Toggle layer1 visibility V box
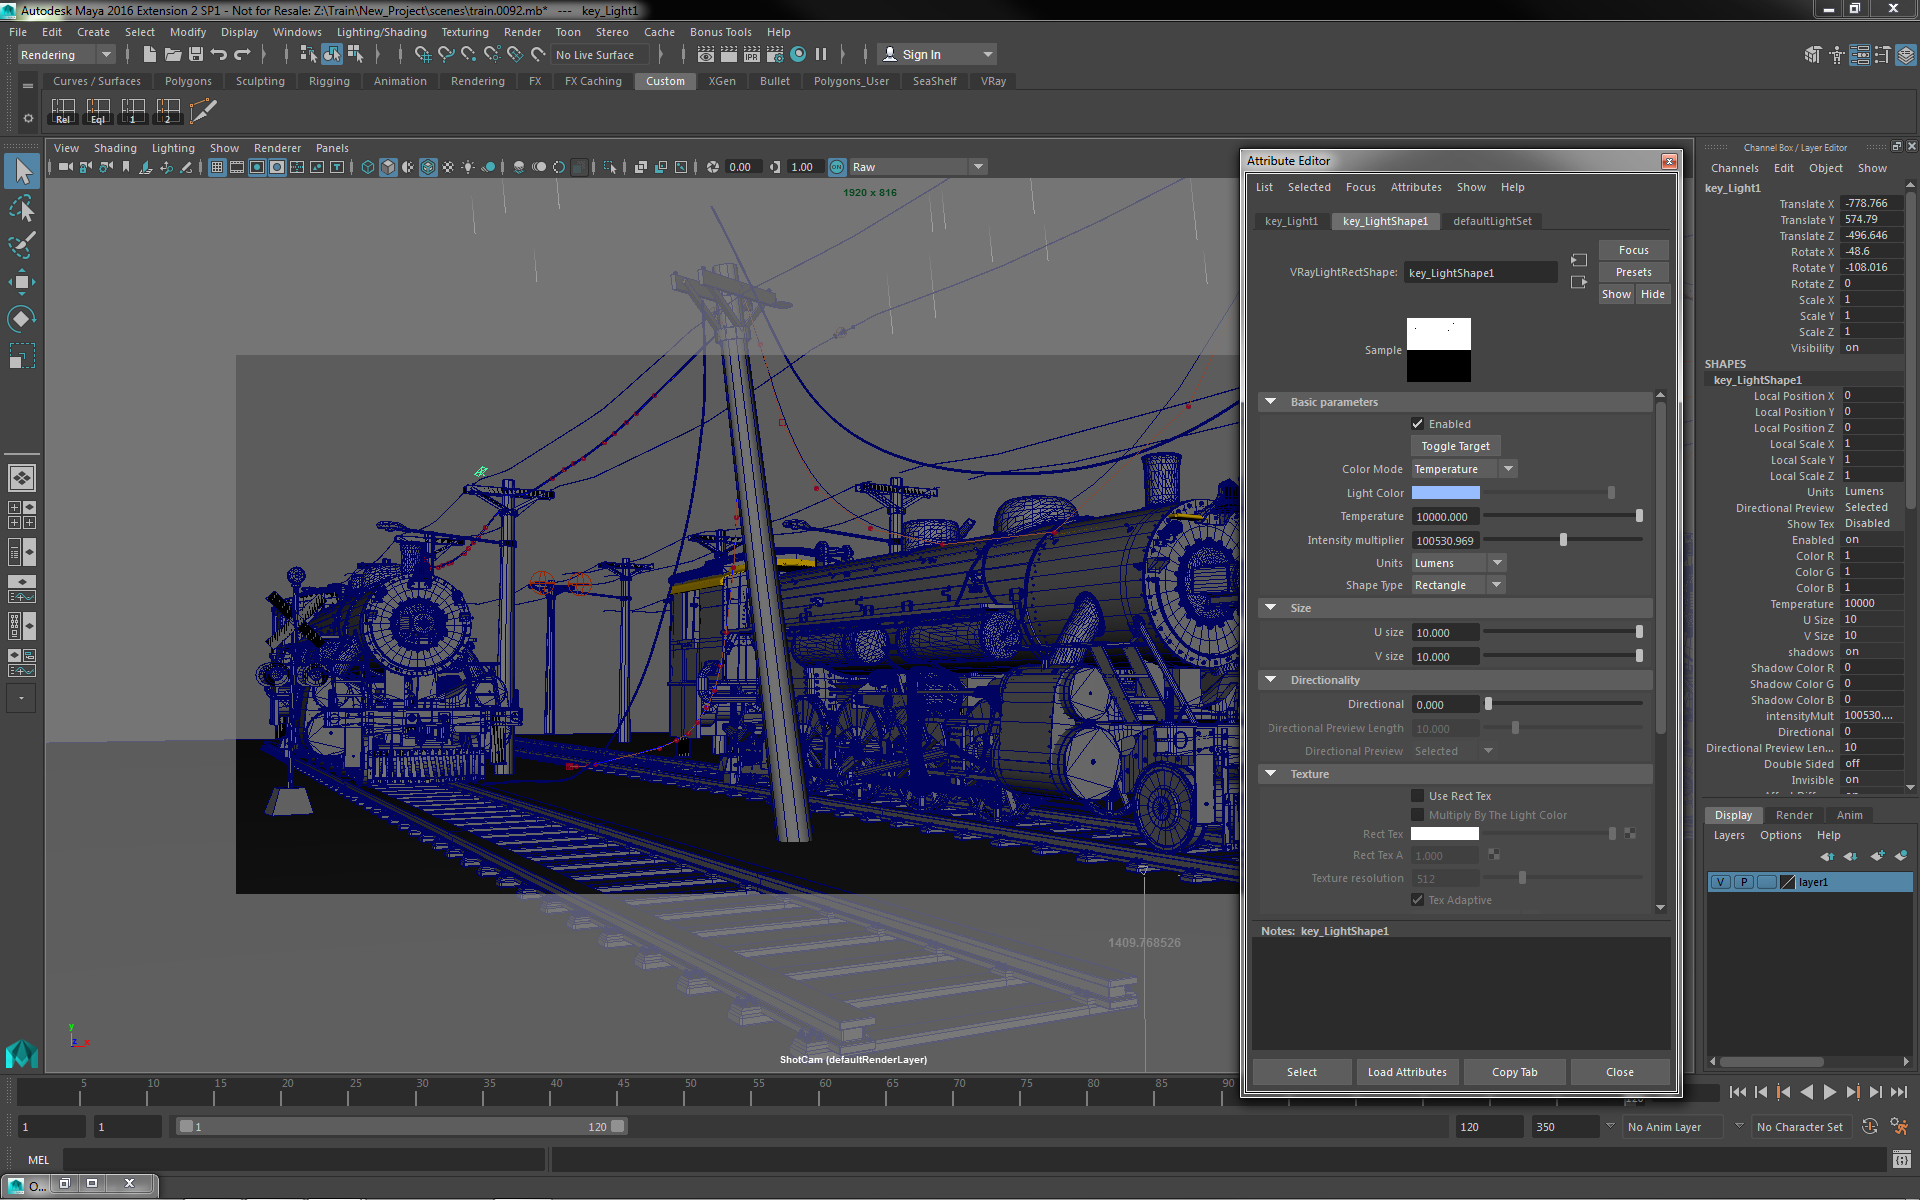 1720,882
